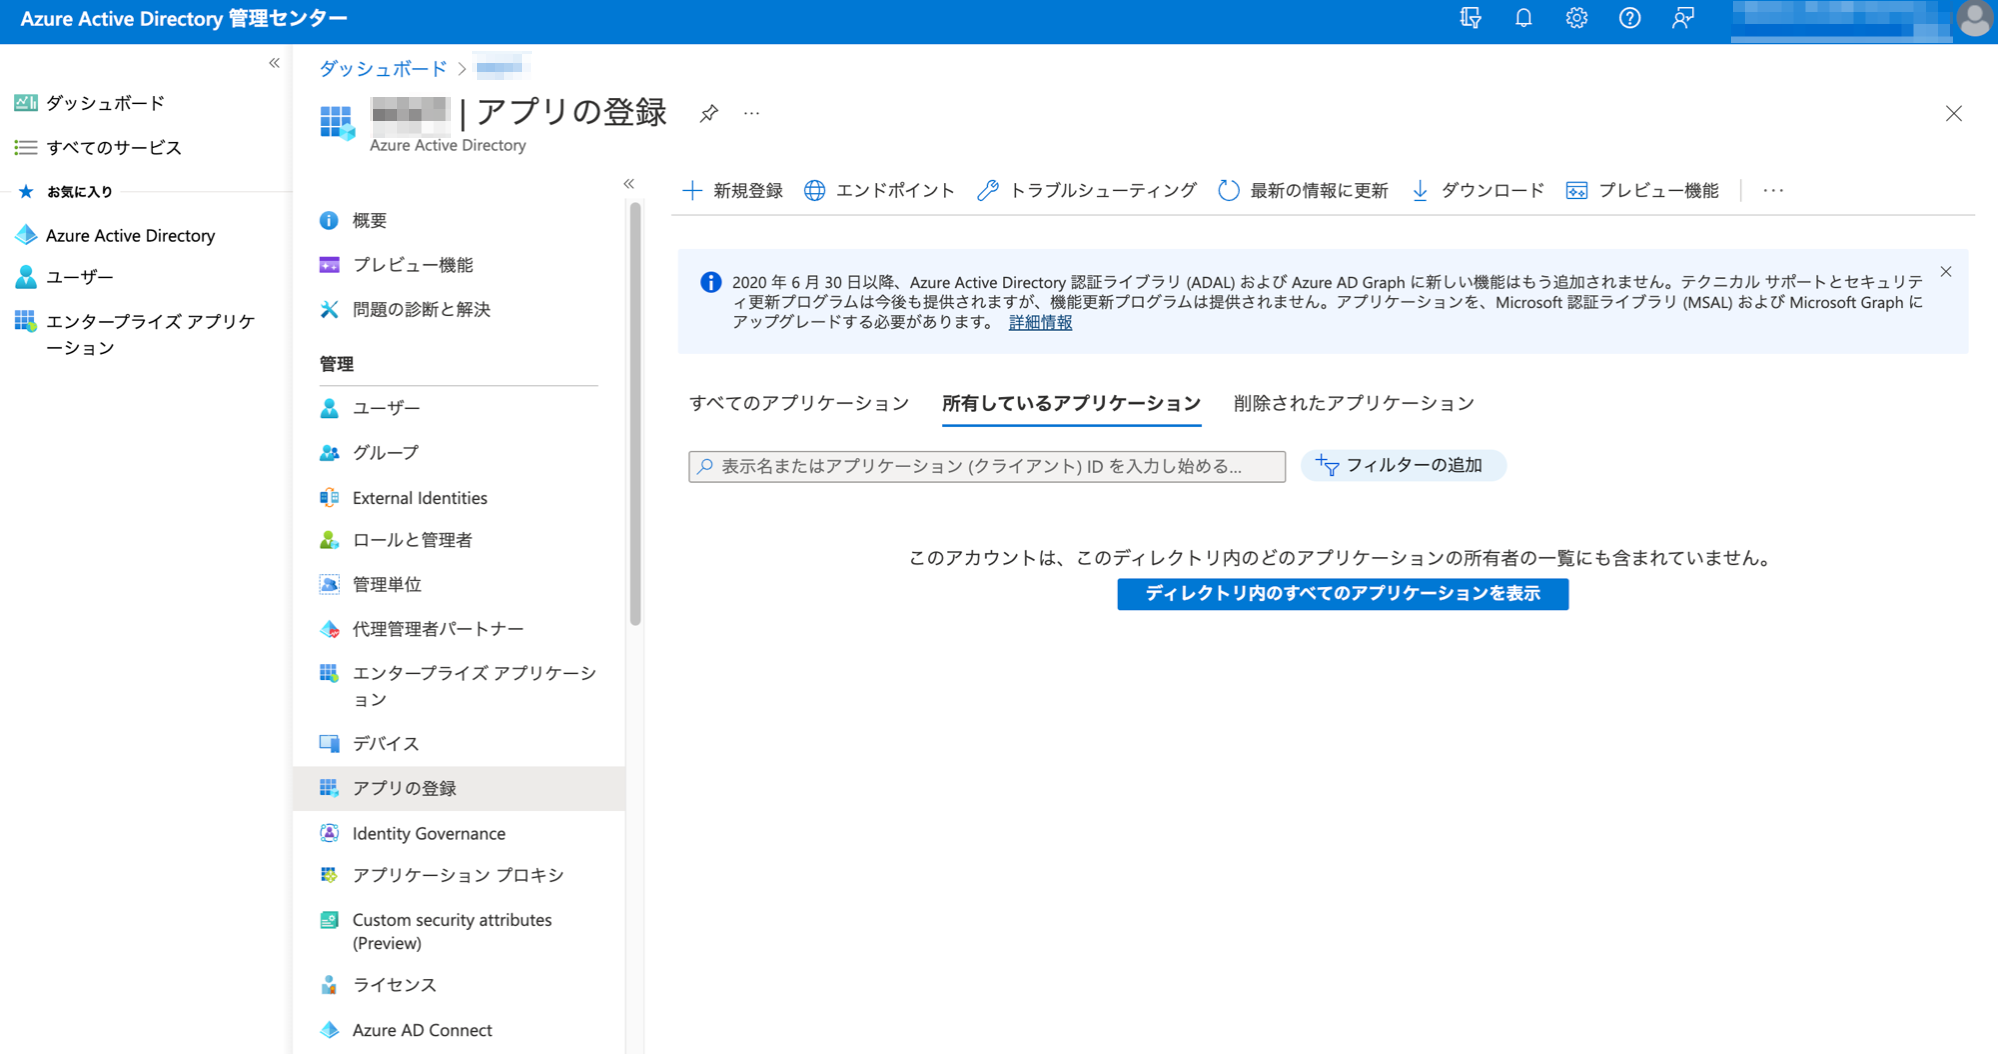Click the グループ icon in 管理 menu
The width and height of the screenshot is (1998, 1054).
[x=329, y=453]
